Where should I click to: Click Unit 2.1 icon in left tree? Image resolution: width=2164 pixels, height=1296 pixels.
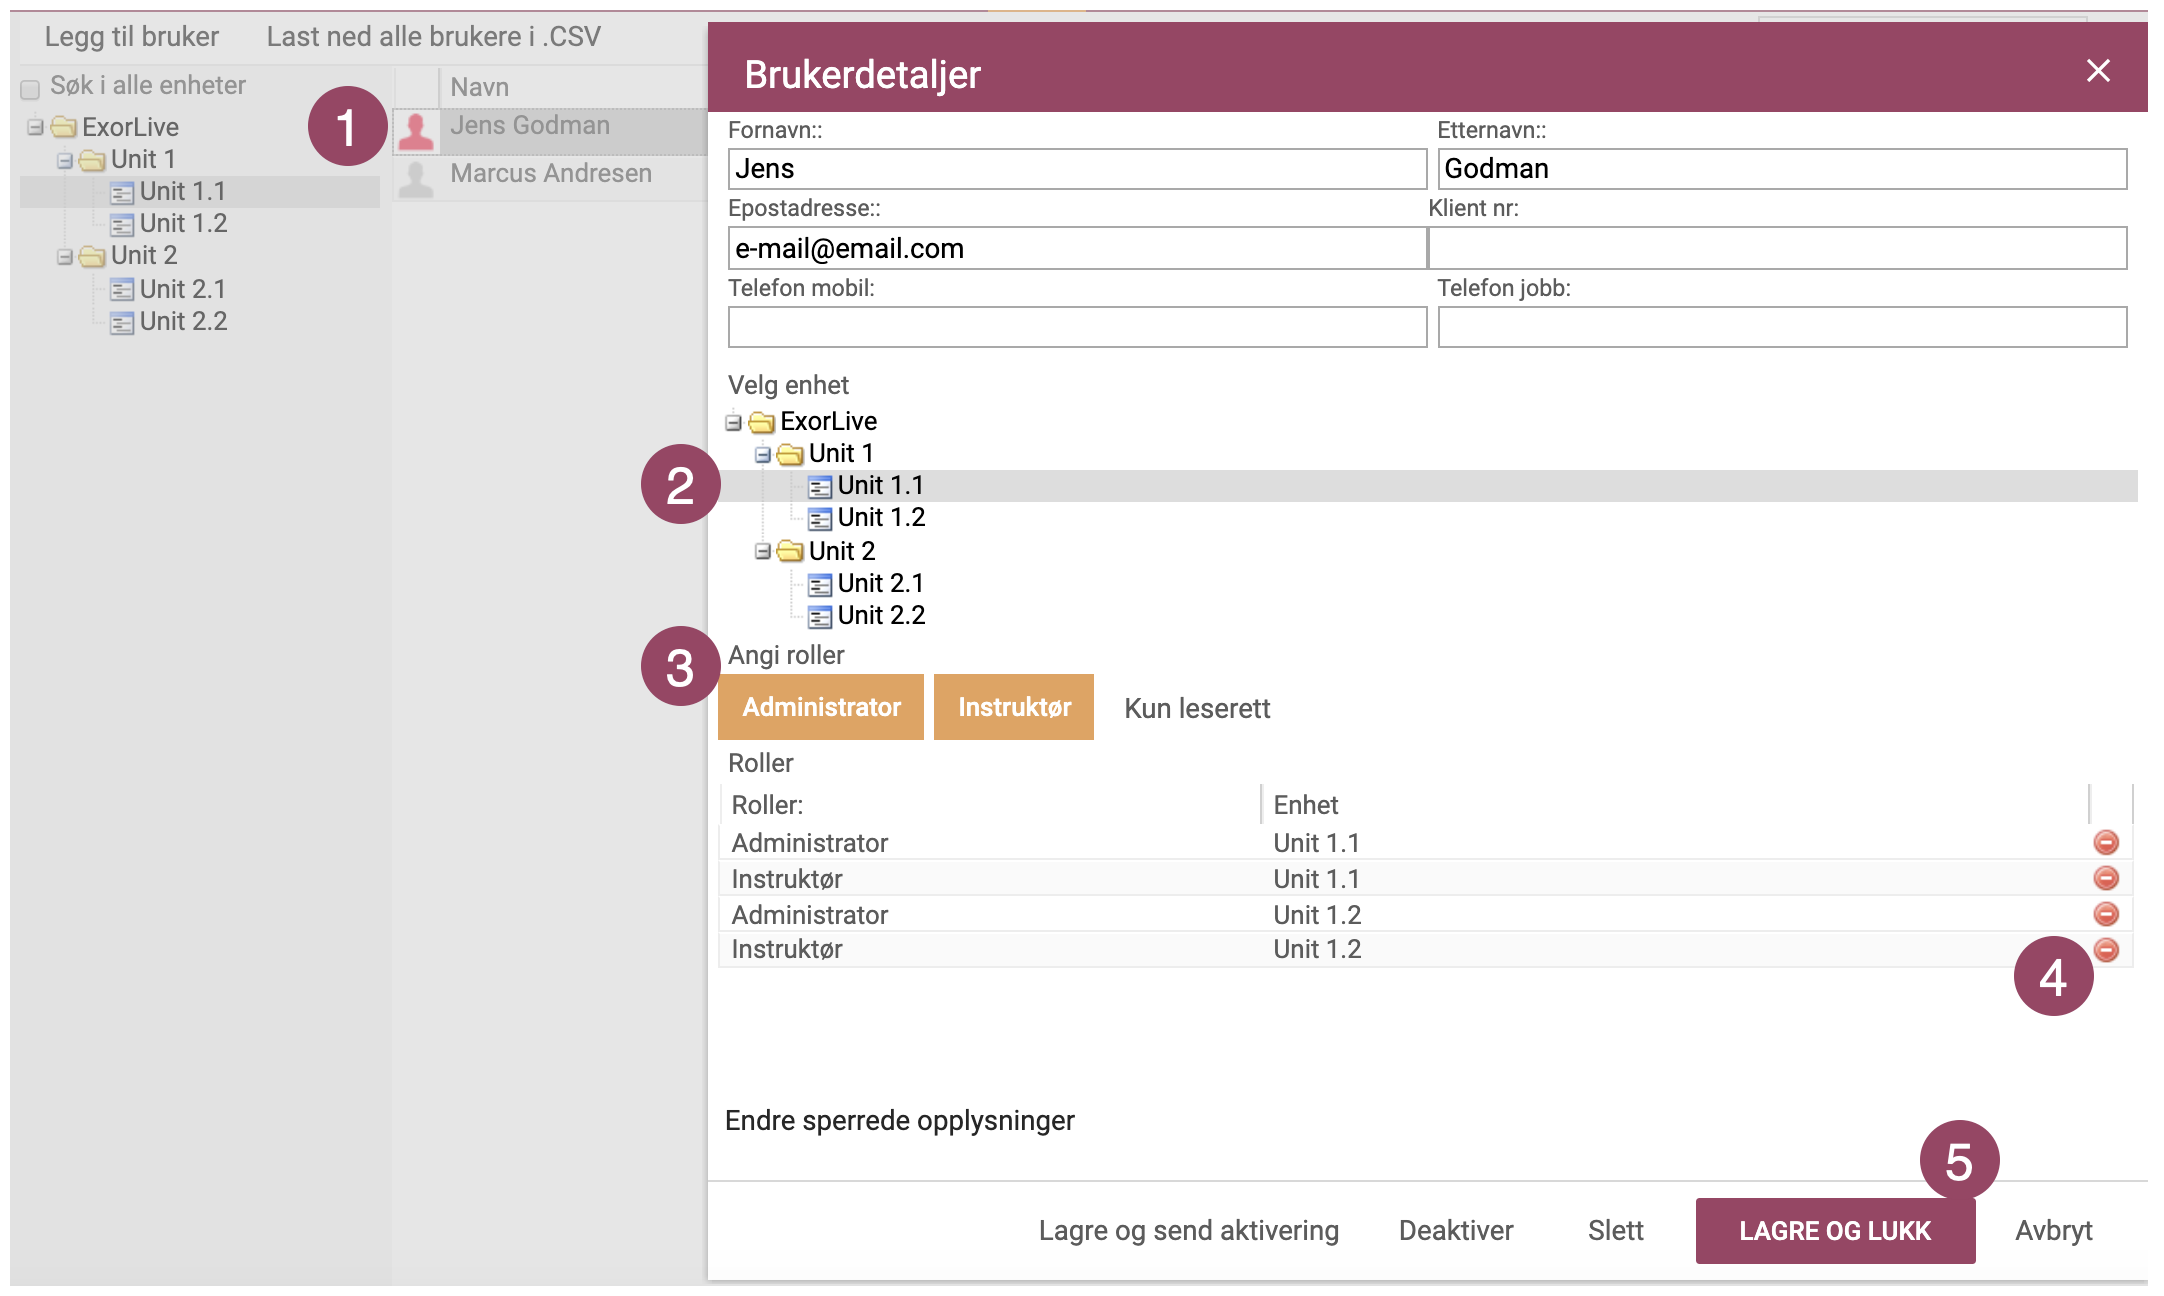tap(122, 290)
